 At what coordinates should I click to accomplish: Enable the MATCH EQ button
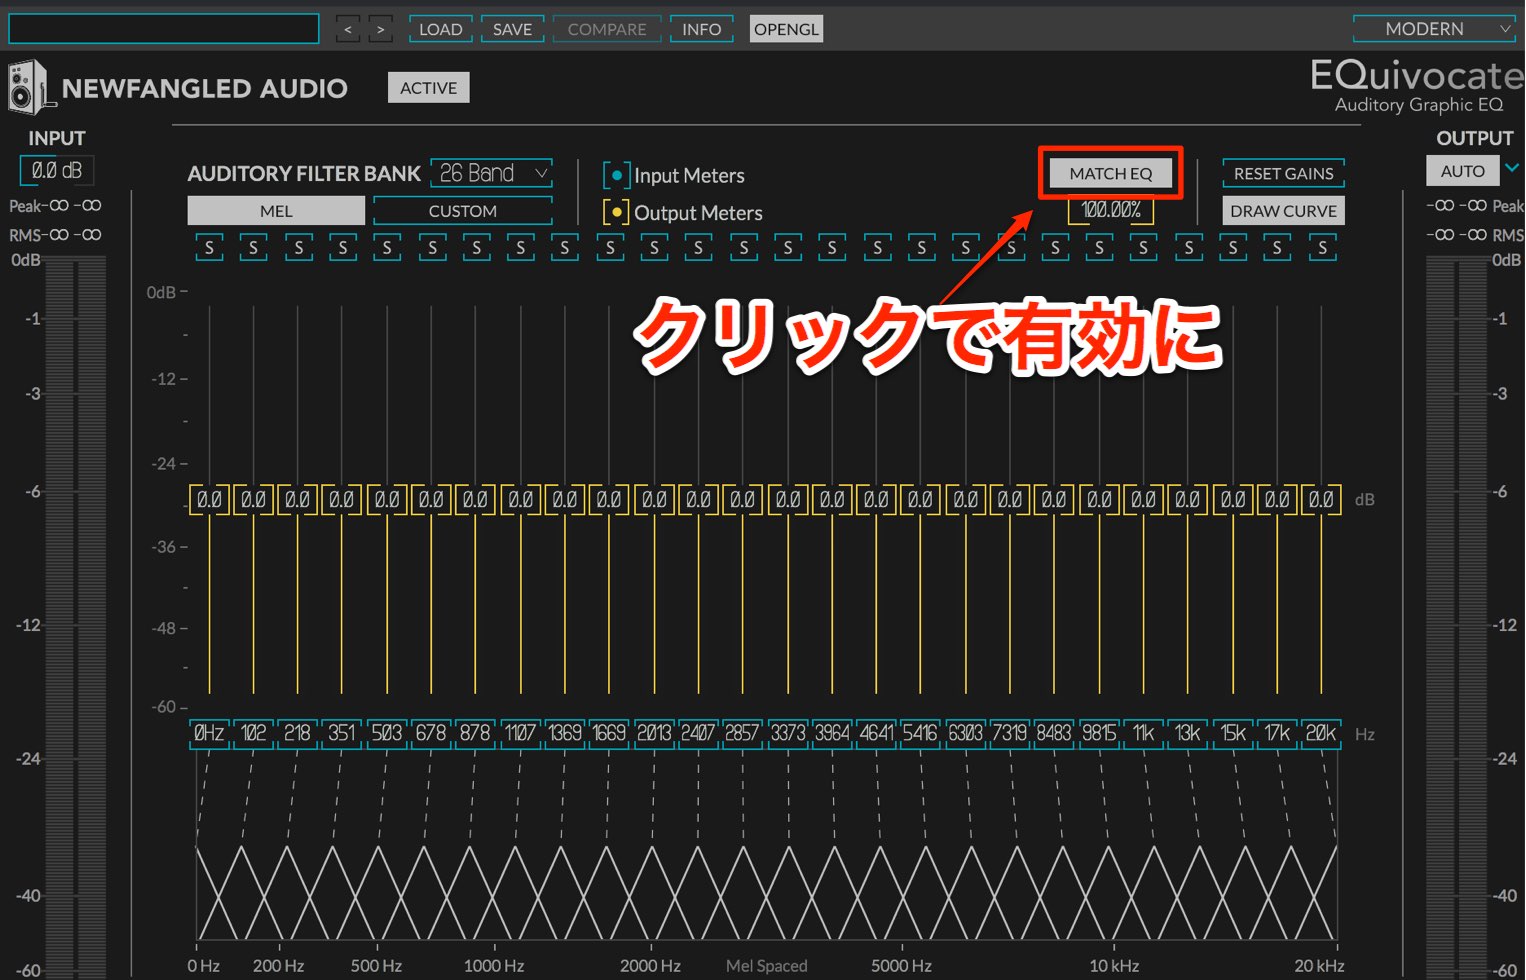(1110, 173)
